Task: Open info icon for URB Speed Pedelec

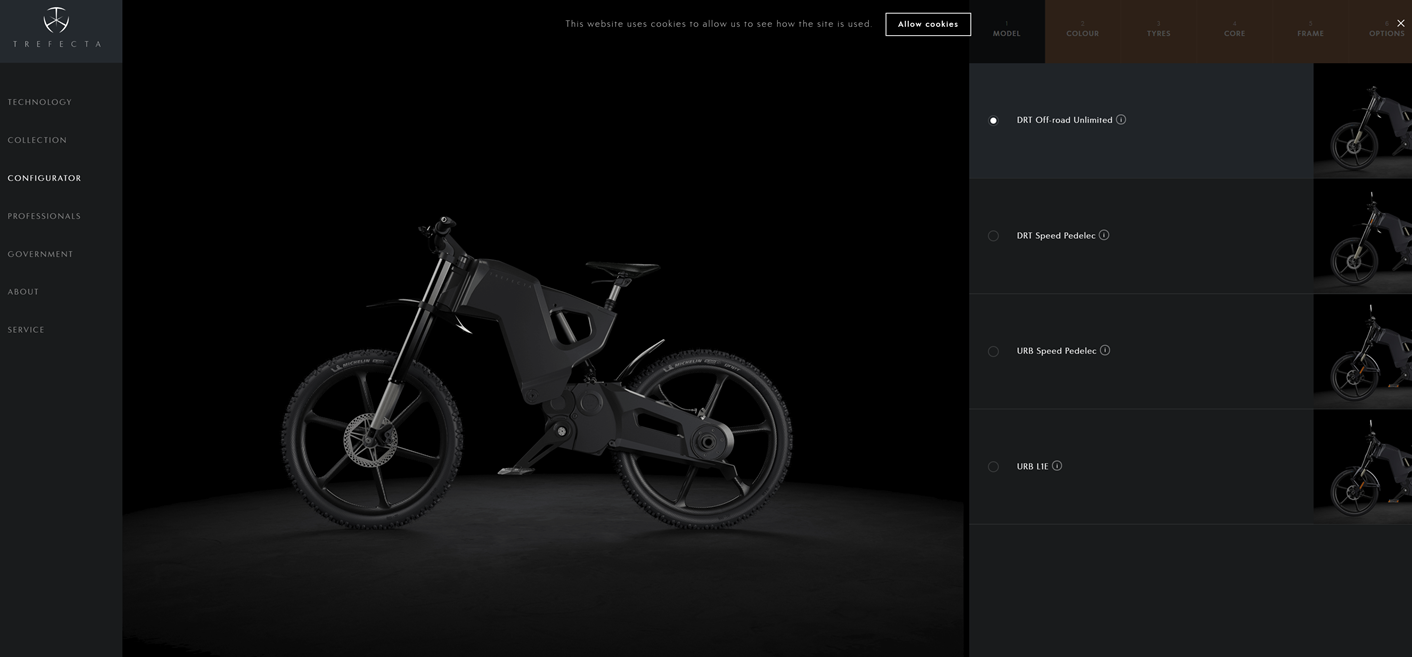Action: tap(1105, 351)
